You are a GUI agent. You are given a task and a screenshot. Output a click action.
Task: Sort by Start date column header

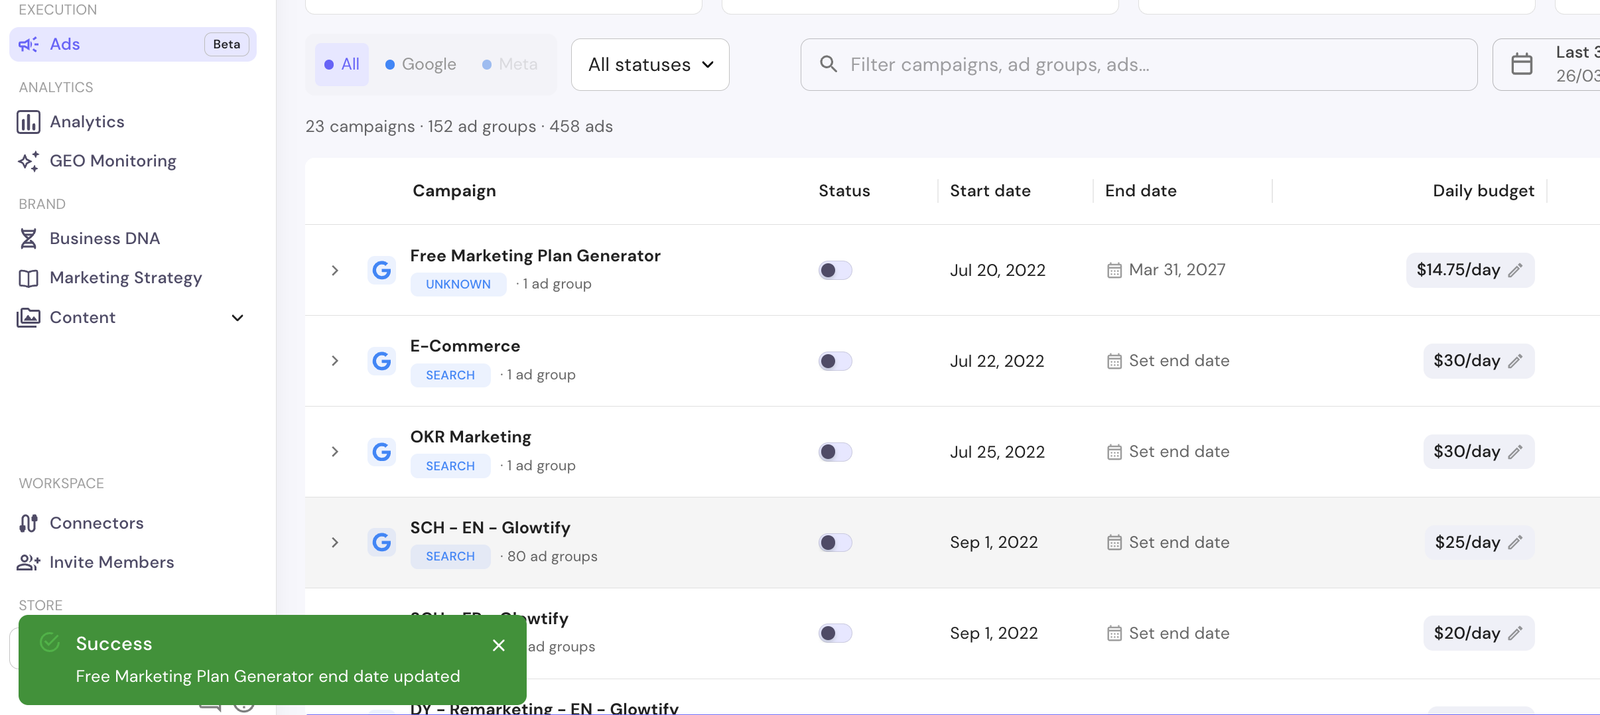[x=990, y=191]
